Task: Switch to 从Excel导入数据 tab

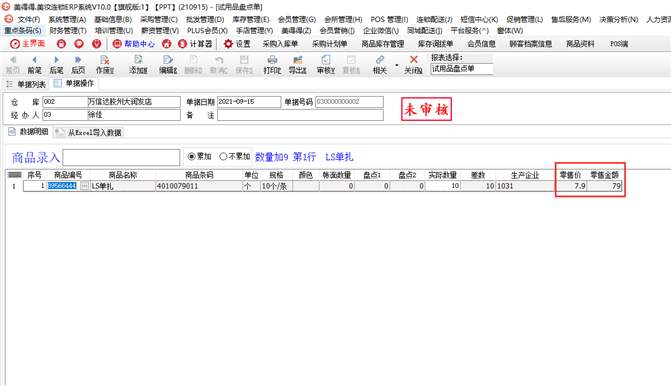Action: (89, 133)
